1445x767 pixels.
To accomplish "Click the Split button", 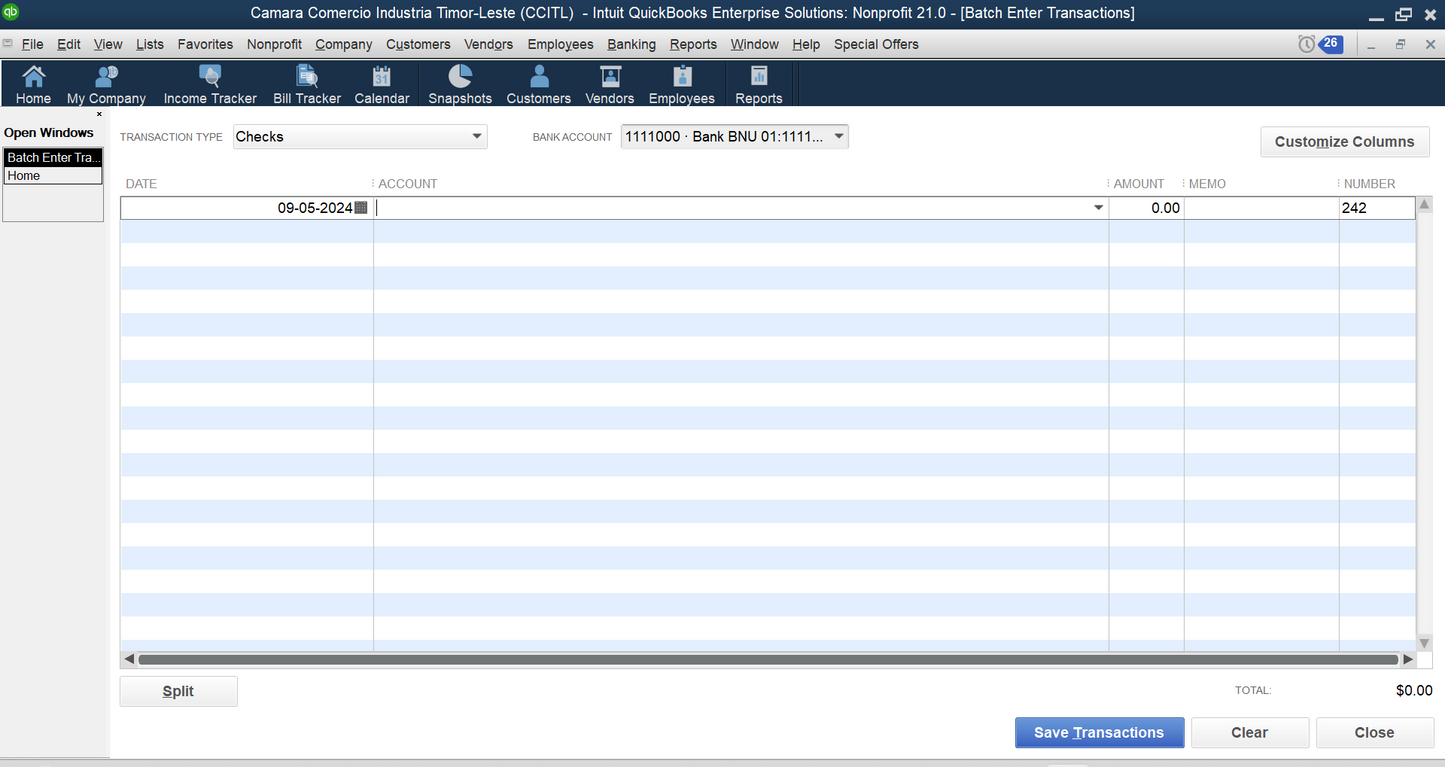I will pos(178,691).
